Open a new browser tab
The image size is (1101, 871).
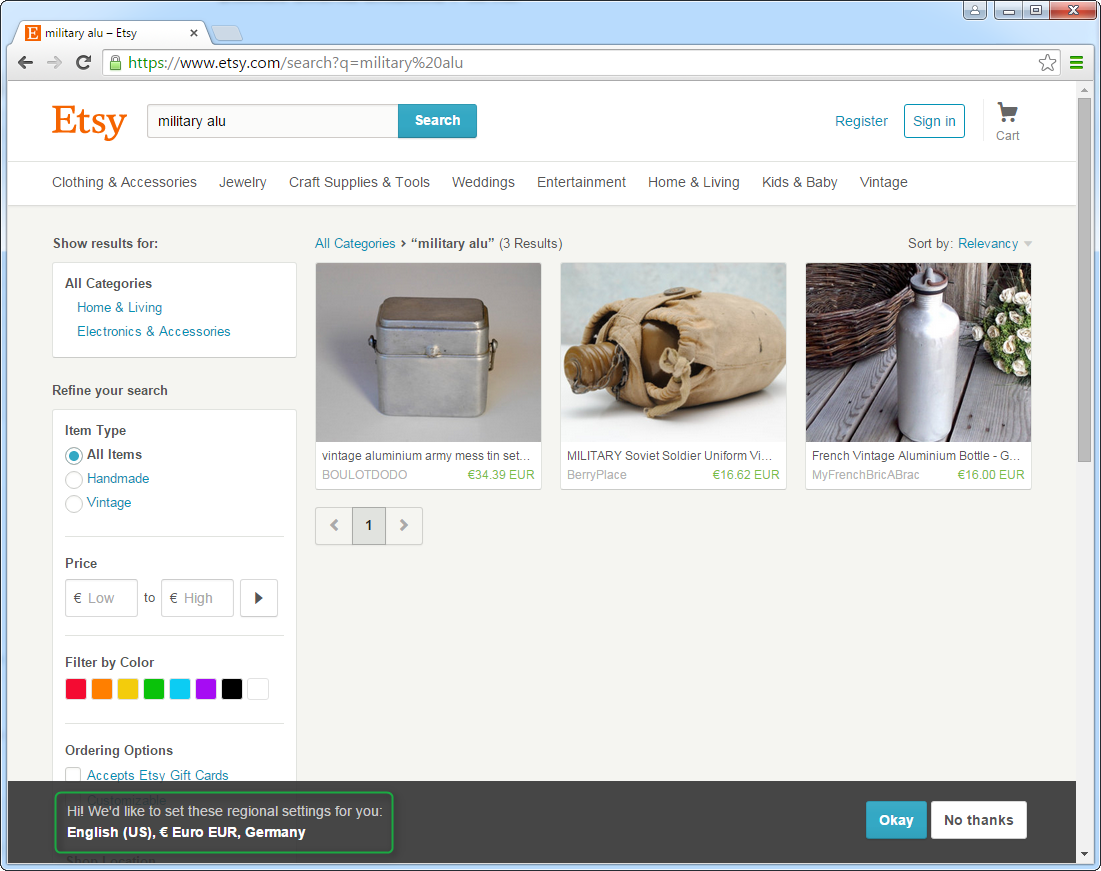[x=227, y=32]
